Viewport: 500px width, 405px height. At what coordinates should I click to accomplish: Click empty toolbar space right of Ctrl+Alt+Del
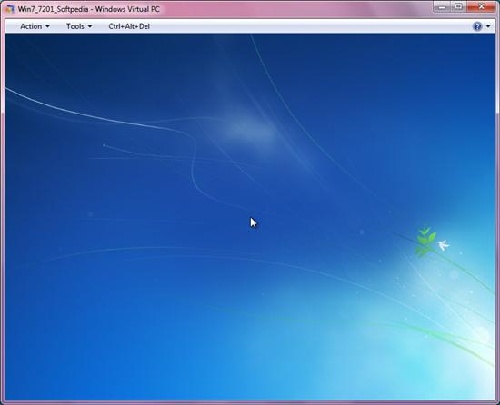click(310, 26)
